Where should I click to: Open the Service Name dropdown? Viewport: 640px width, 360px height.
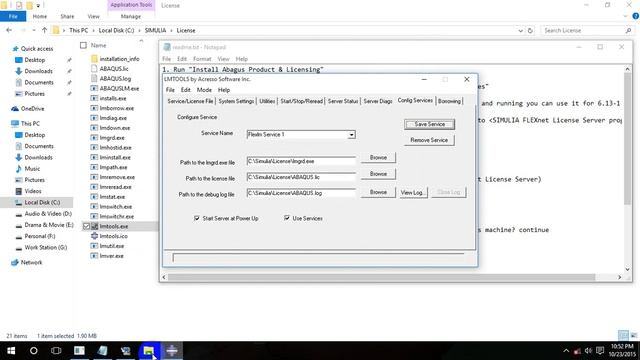click(351, 135)
